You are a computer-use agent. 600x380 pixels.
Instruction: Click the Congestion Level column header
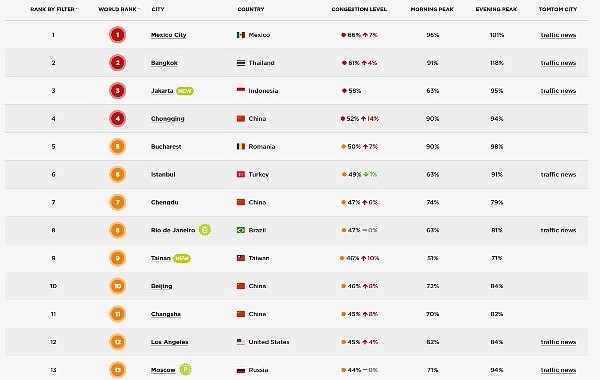[359, 9]
